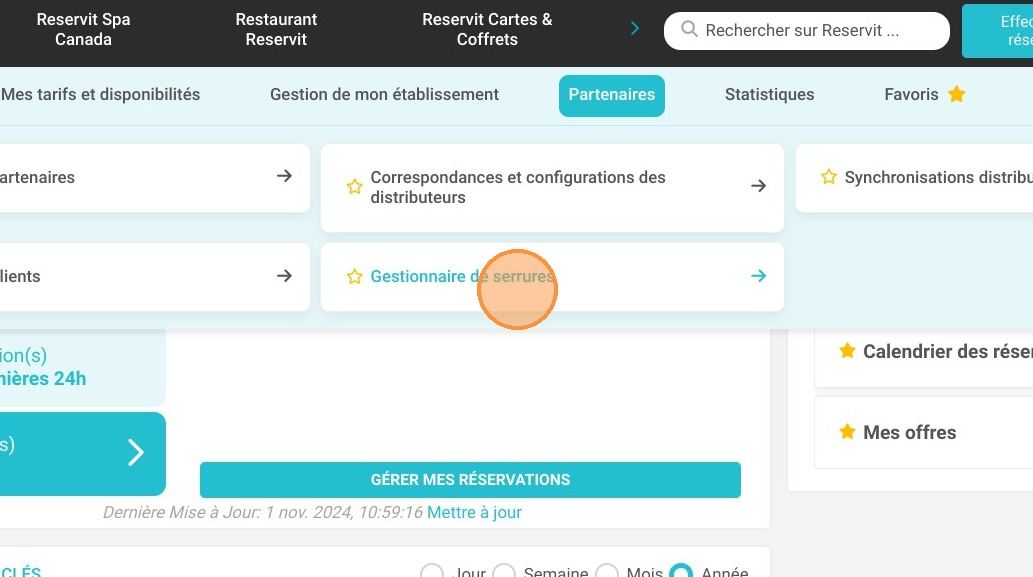Click the white chevron on the teal card

coord(136,453)
